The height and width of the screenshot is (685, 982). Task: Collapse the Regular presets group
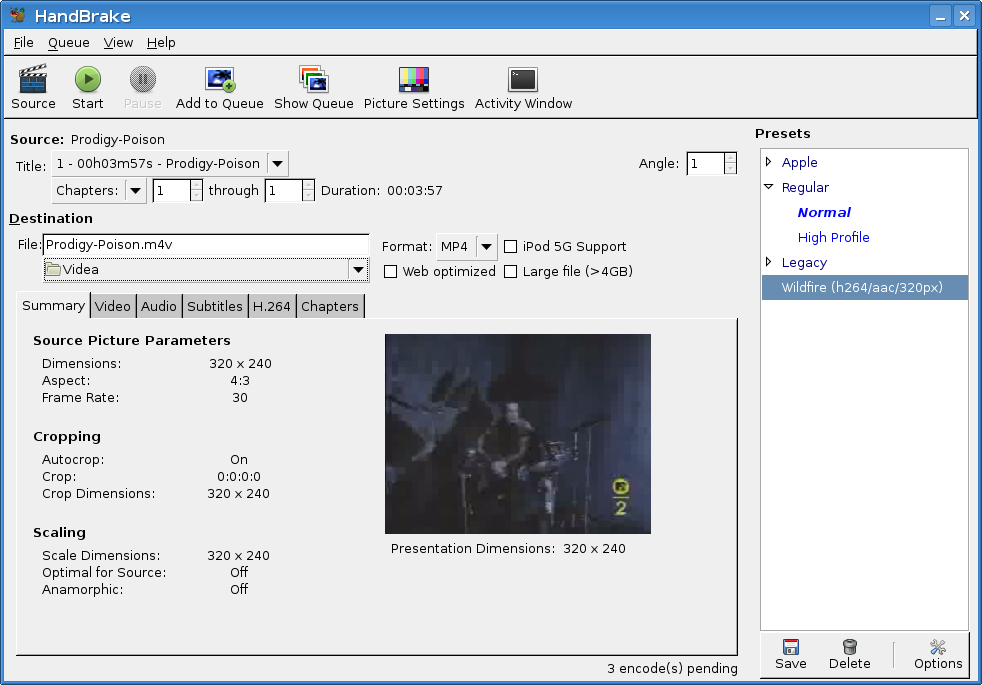pyautogui.click(x=769, y=187)
